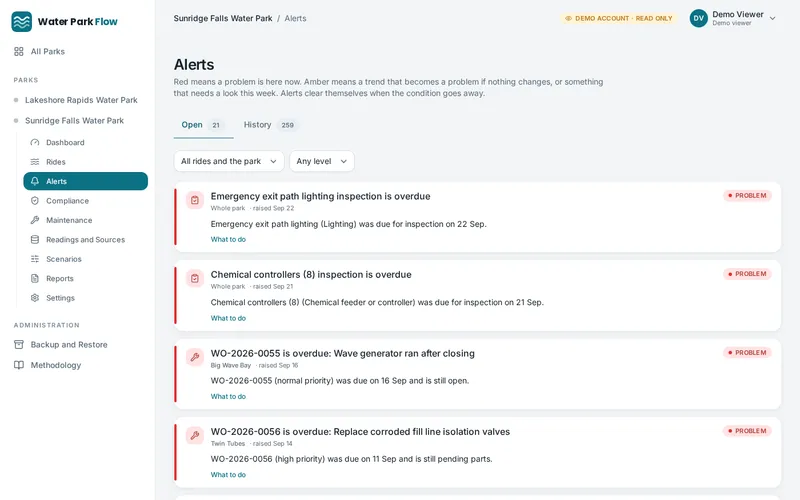The height and width of the screenshot is (500, 800).
Task: Click wrench icon on WO-2026-0055 alert
Action: [195, 357]
